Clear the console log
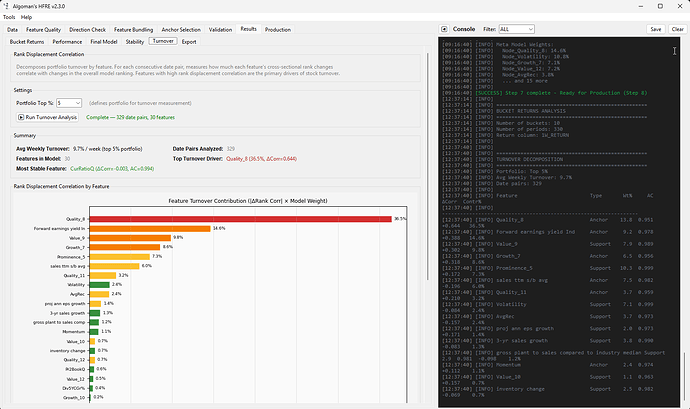 pos(677,29)
